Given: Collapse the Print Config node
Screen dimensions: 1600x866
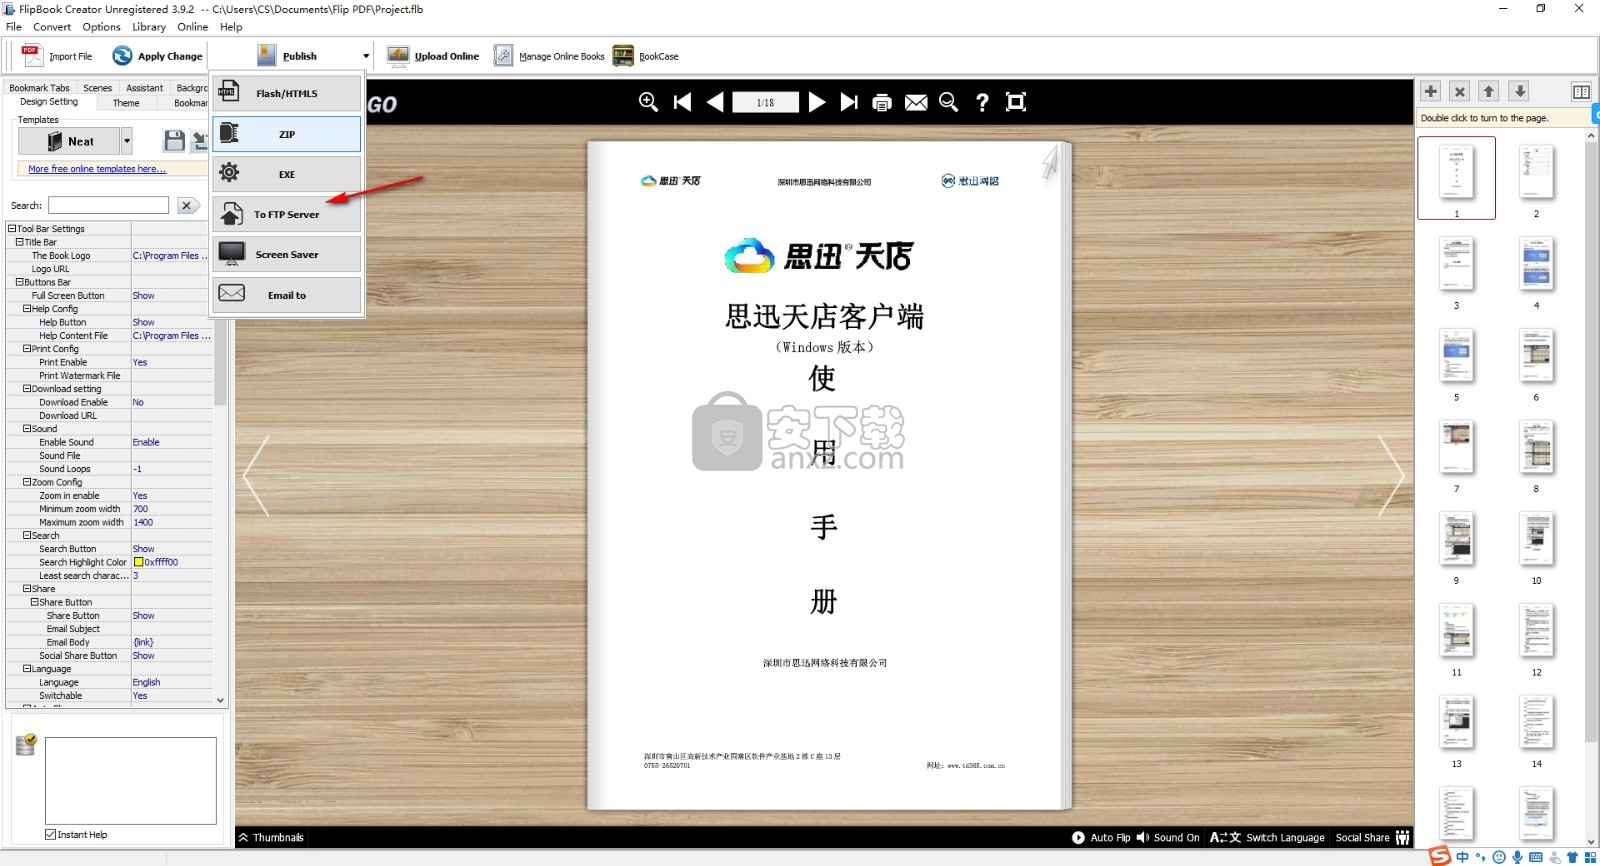Looking at the screenshot, I should tap(27, 349).
